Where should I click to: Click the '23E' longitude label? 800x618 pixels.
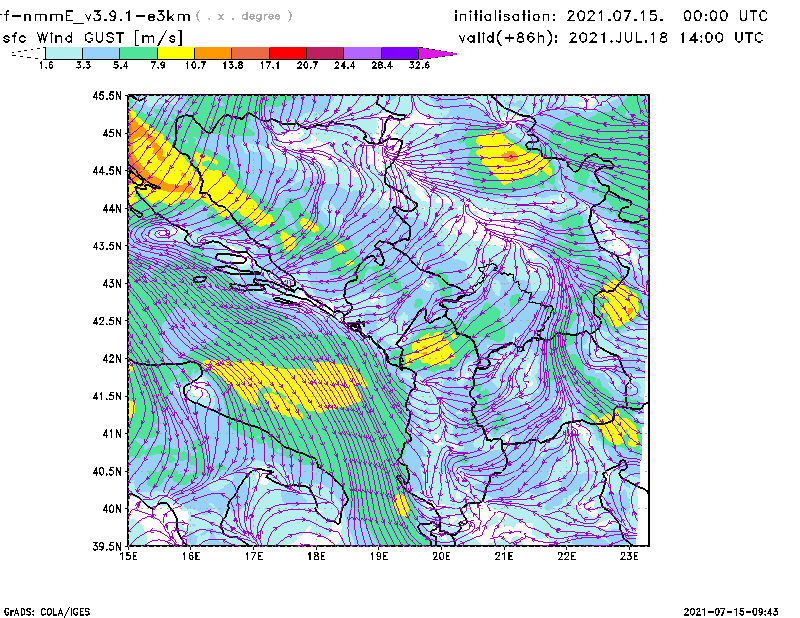pyautogui.click(x=629, y=556)
